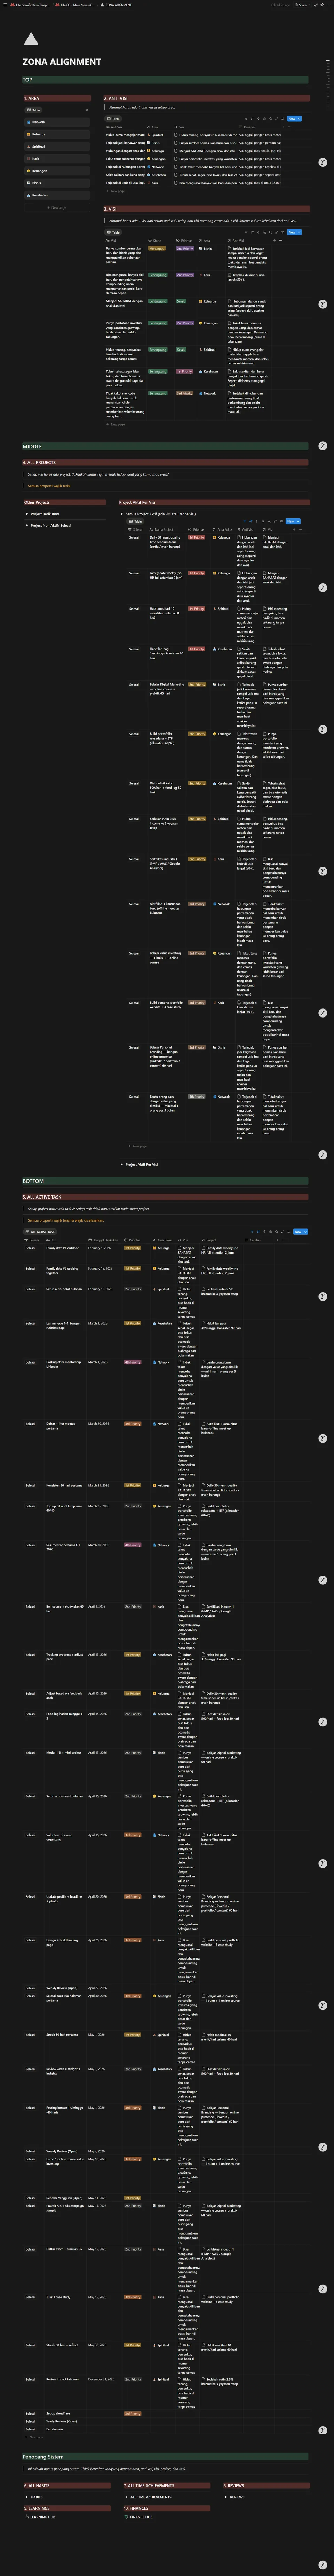Expand the REVIEWS toggle

[x=227, y=2497]
